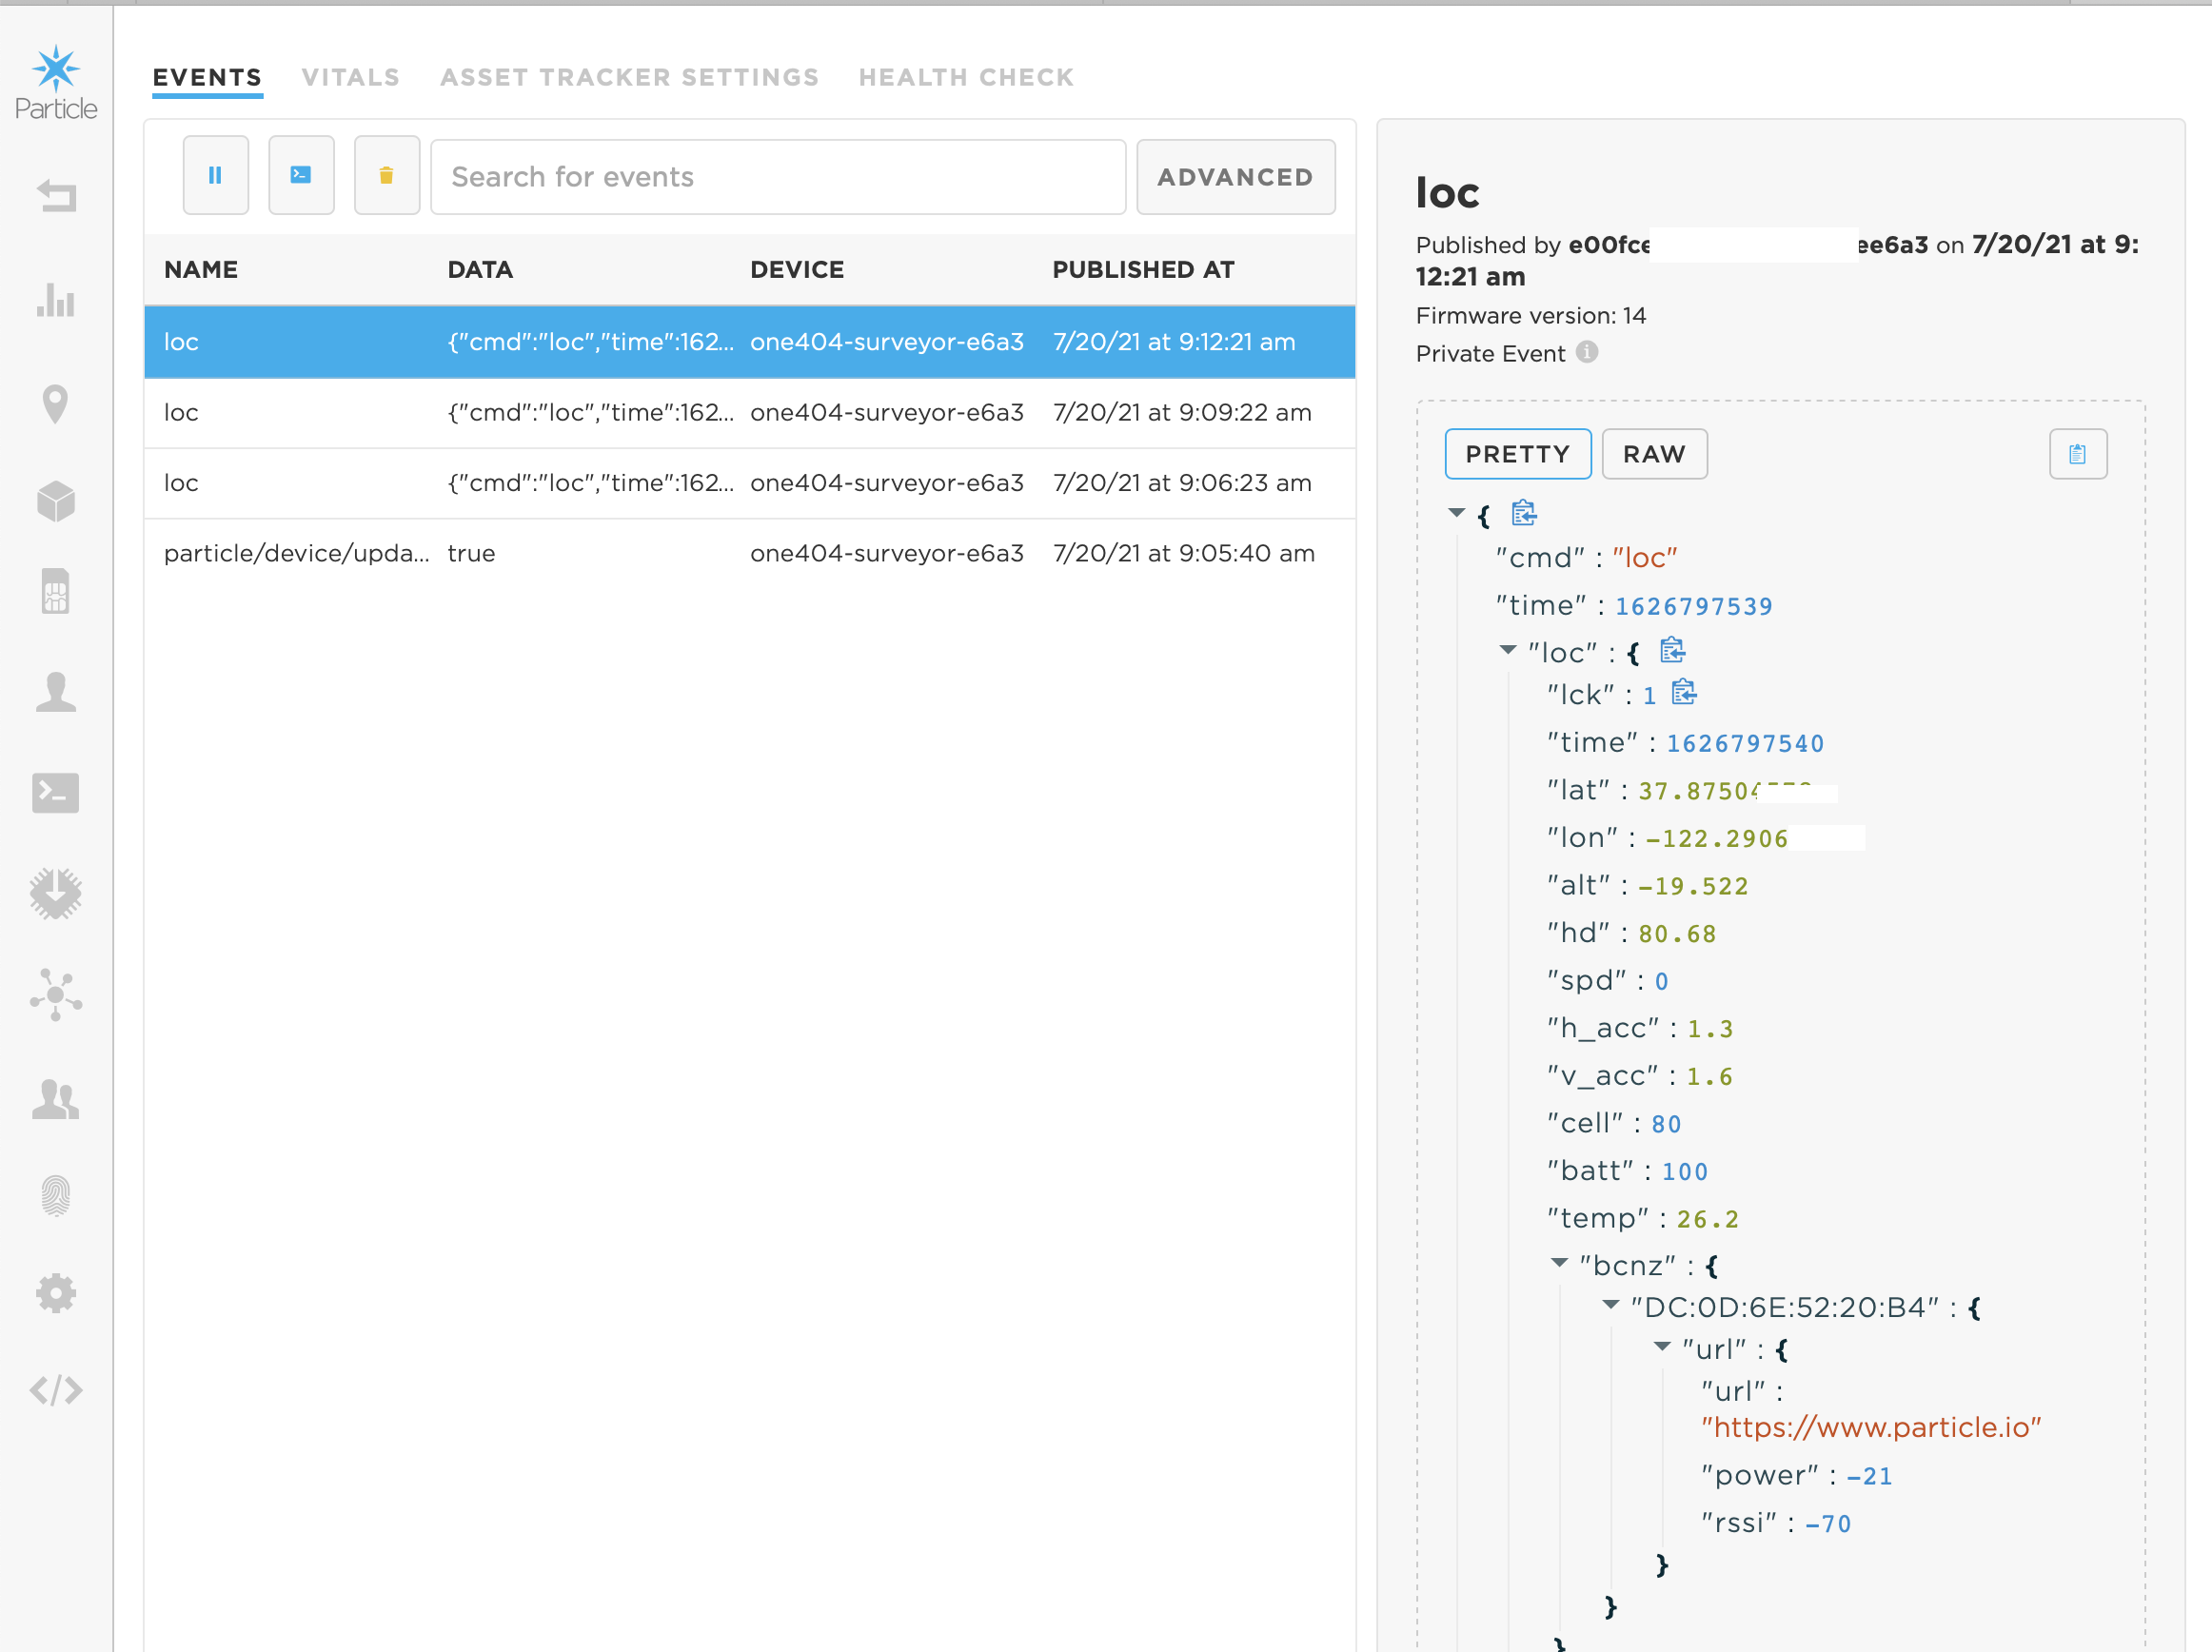Collapse the "bcnz" JSON object

(x=1559, y=1263)
